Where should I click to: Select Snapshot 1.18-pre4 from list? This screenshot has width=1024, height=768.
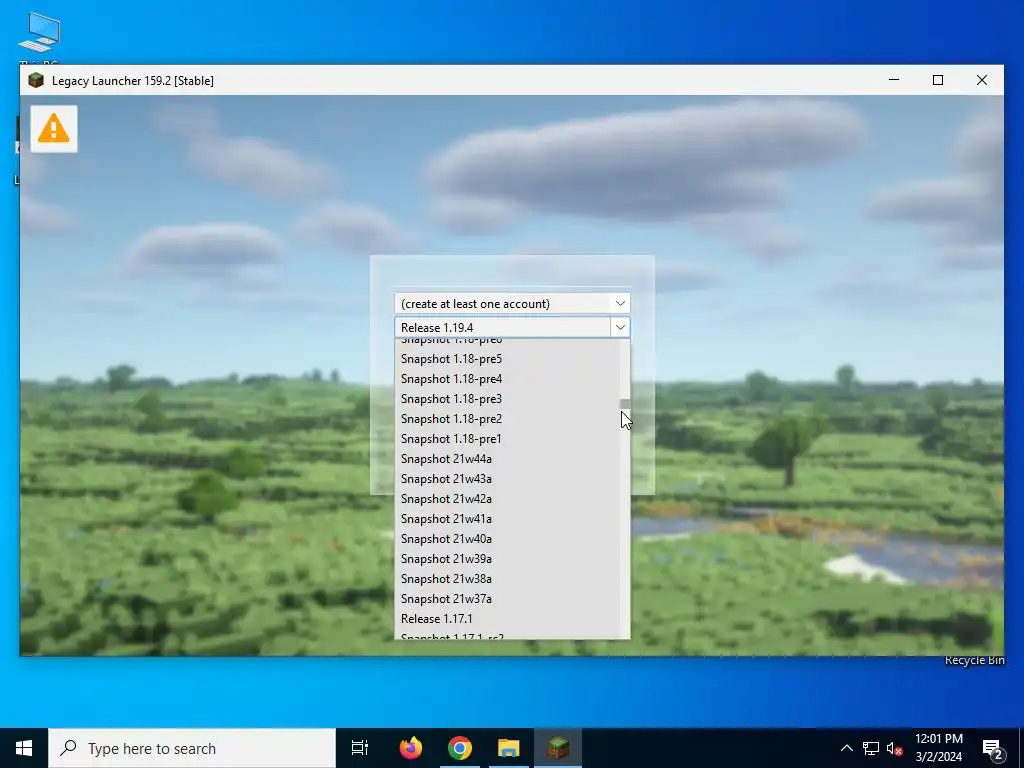[507, 379]
